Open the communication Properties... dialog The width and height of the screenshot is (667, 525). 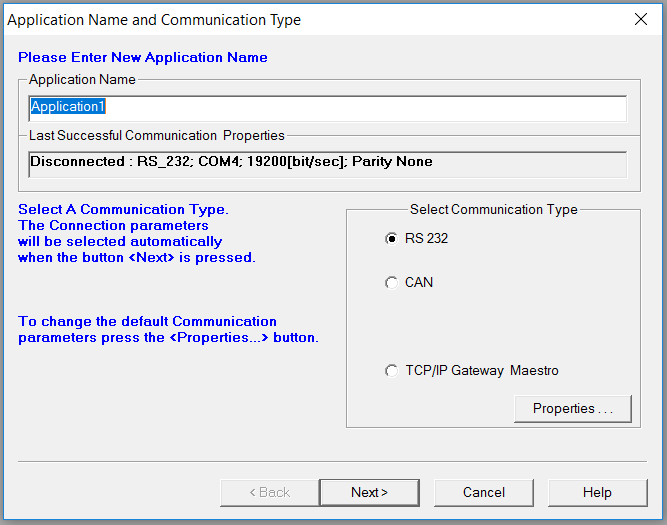pos(573,409)
